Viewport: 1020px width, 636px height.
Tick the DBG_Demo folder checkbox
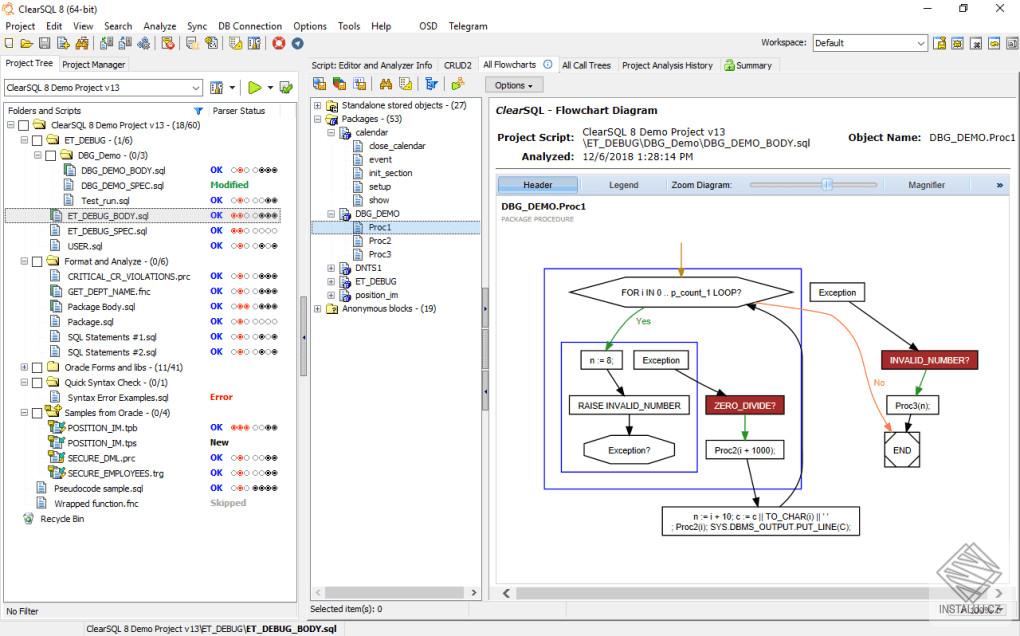click(x=51, y=156)
